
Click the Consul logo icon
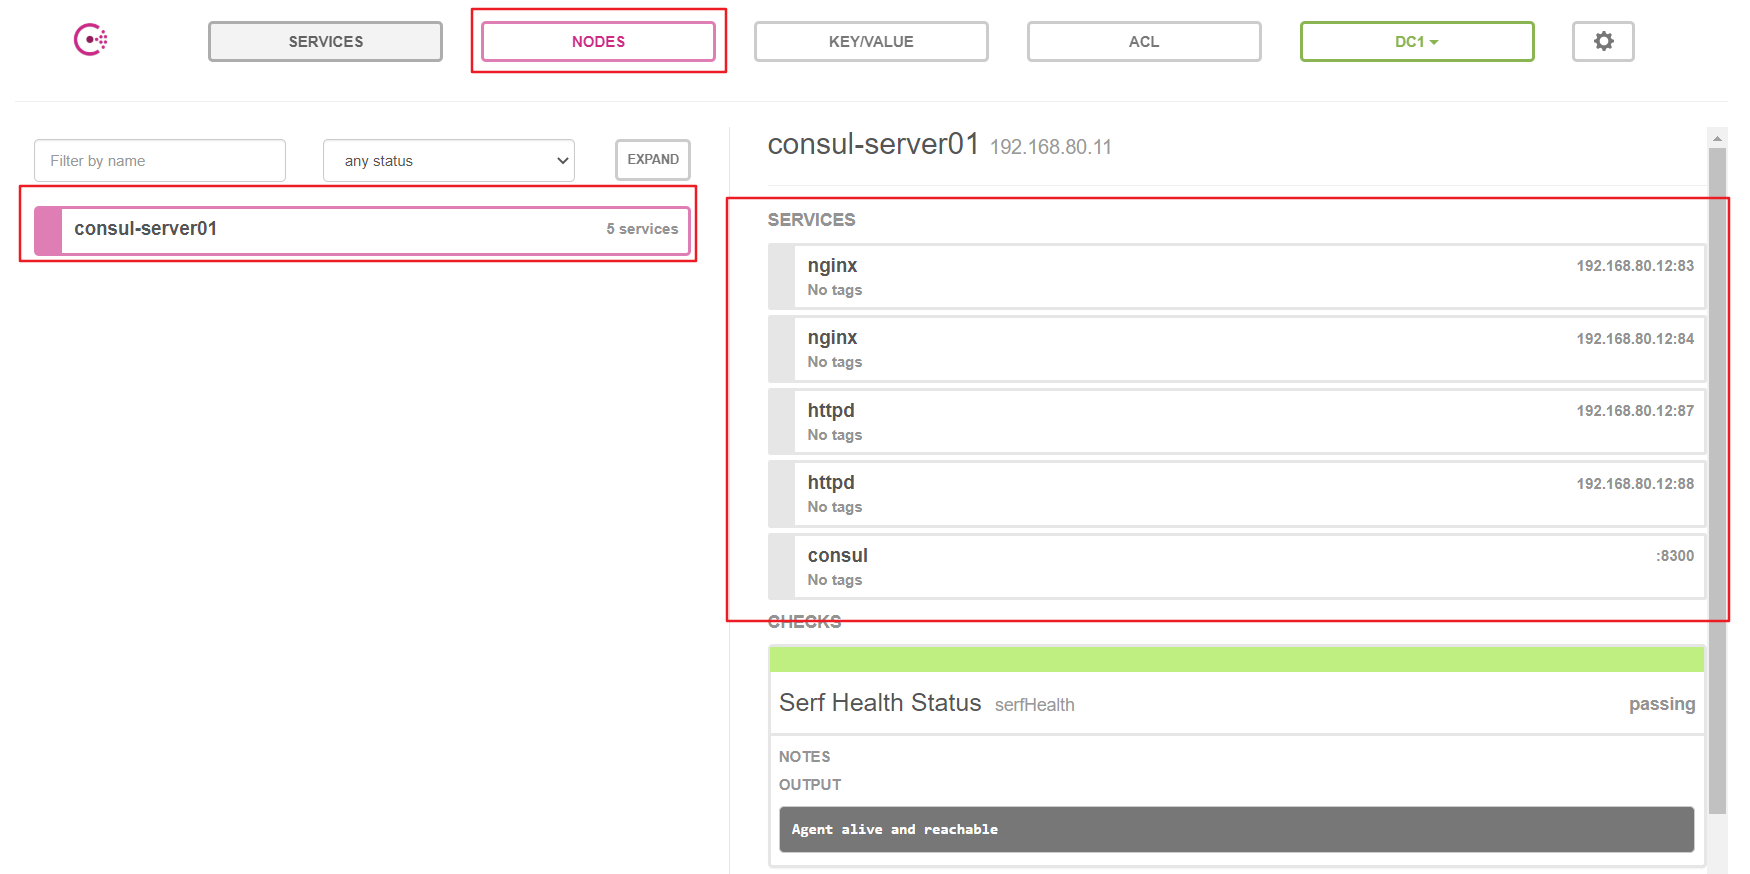pos(90,40)
